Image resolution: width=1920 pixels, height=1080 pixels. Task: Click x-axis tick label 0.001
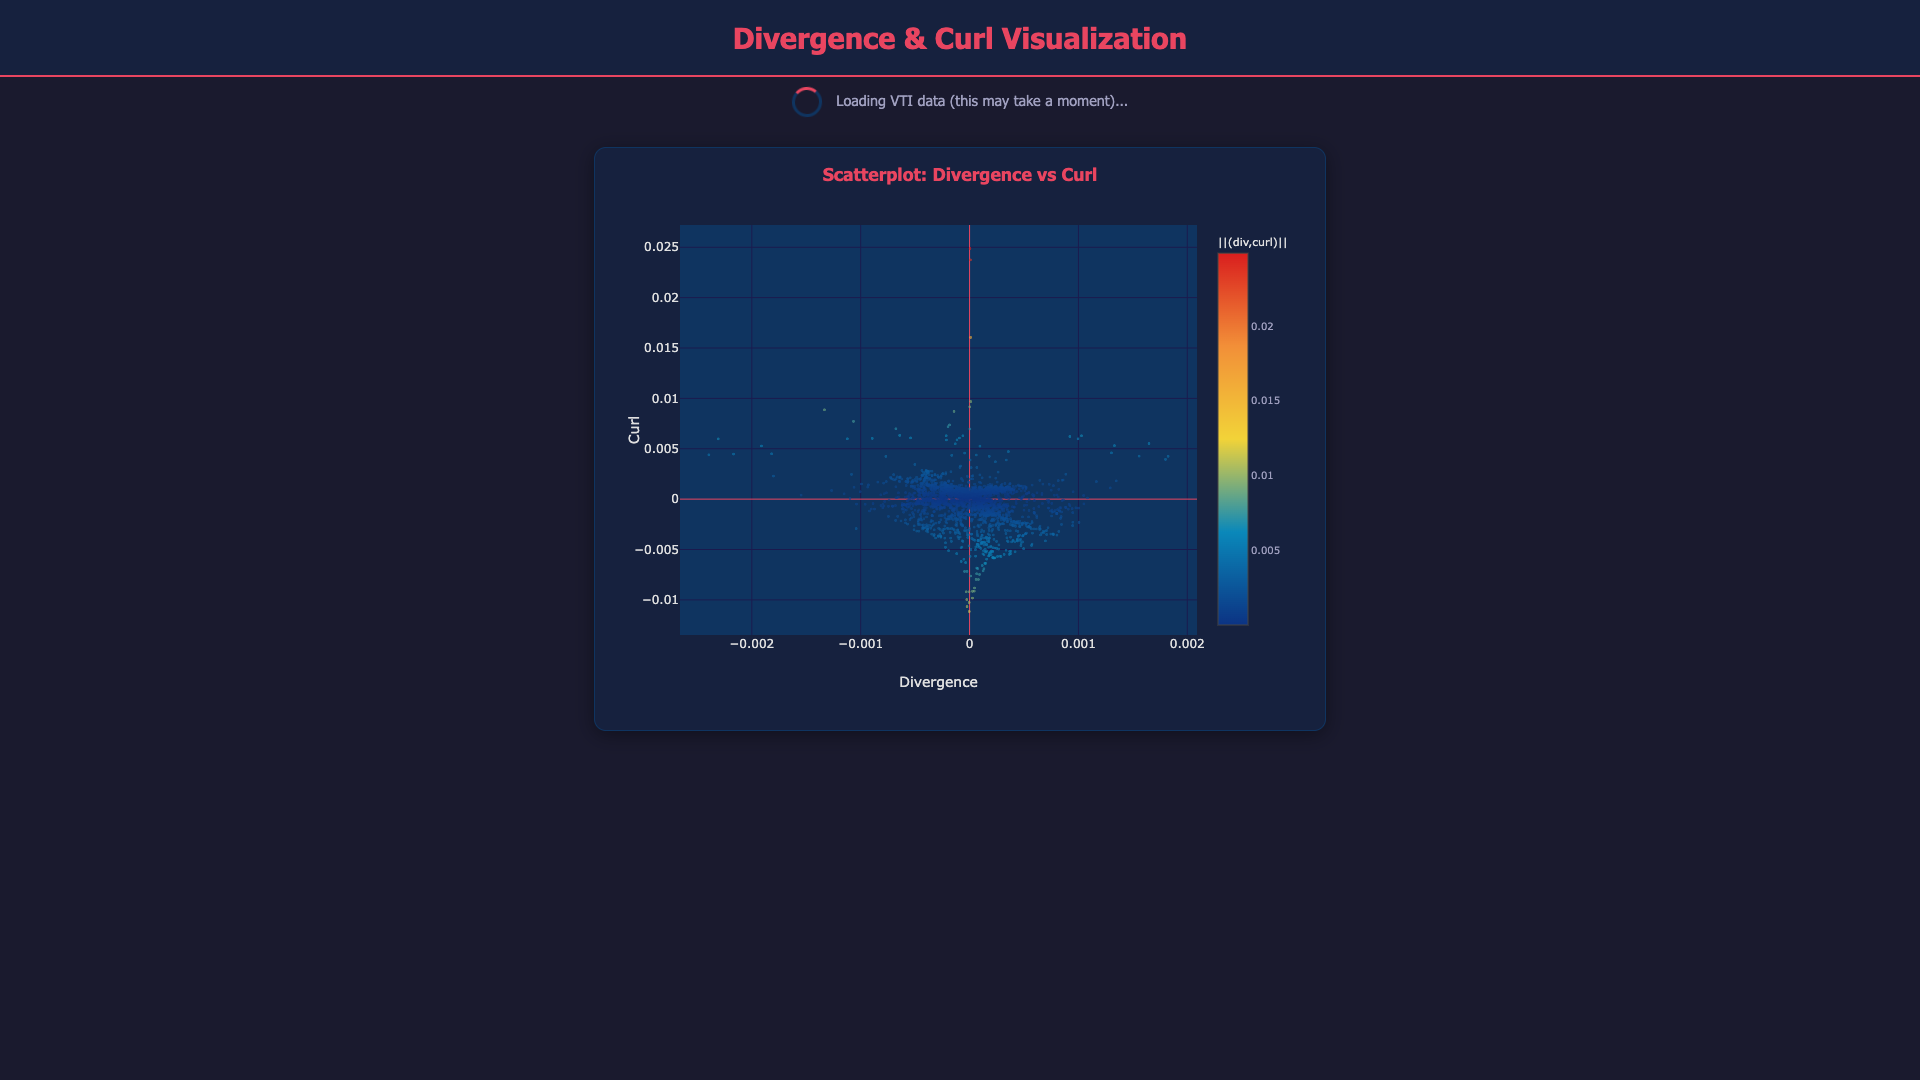pos(1078,644)
